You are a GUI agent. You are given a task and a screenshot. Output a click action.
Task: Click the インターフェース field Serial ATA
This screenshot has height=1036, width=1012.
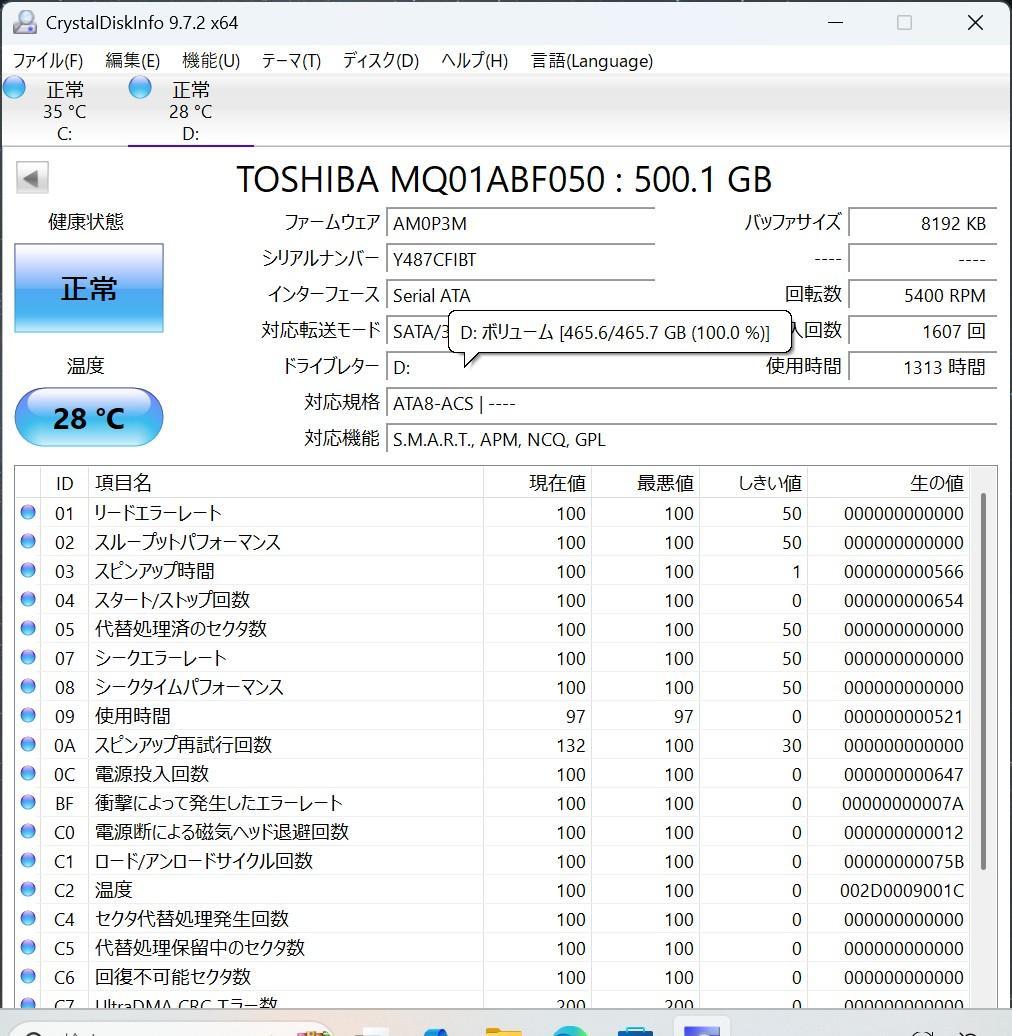[521, 295]
